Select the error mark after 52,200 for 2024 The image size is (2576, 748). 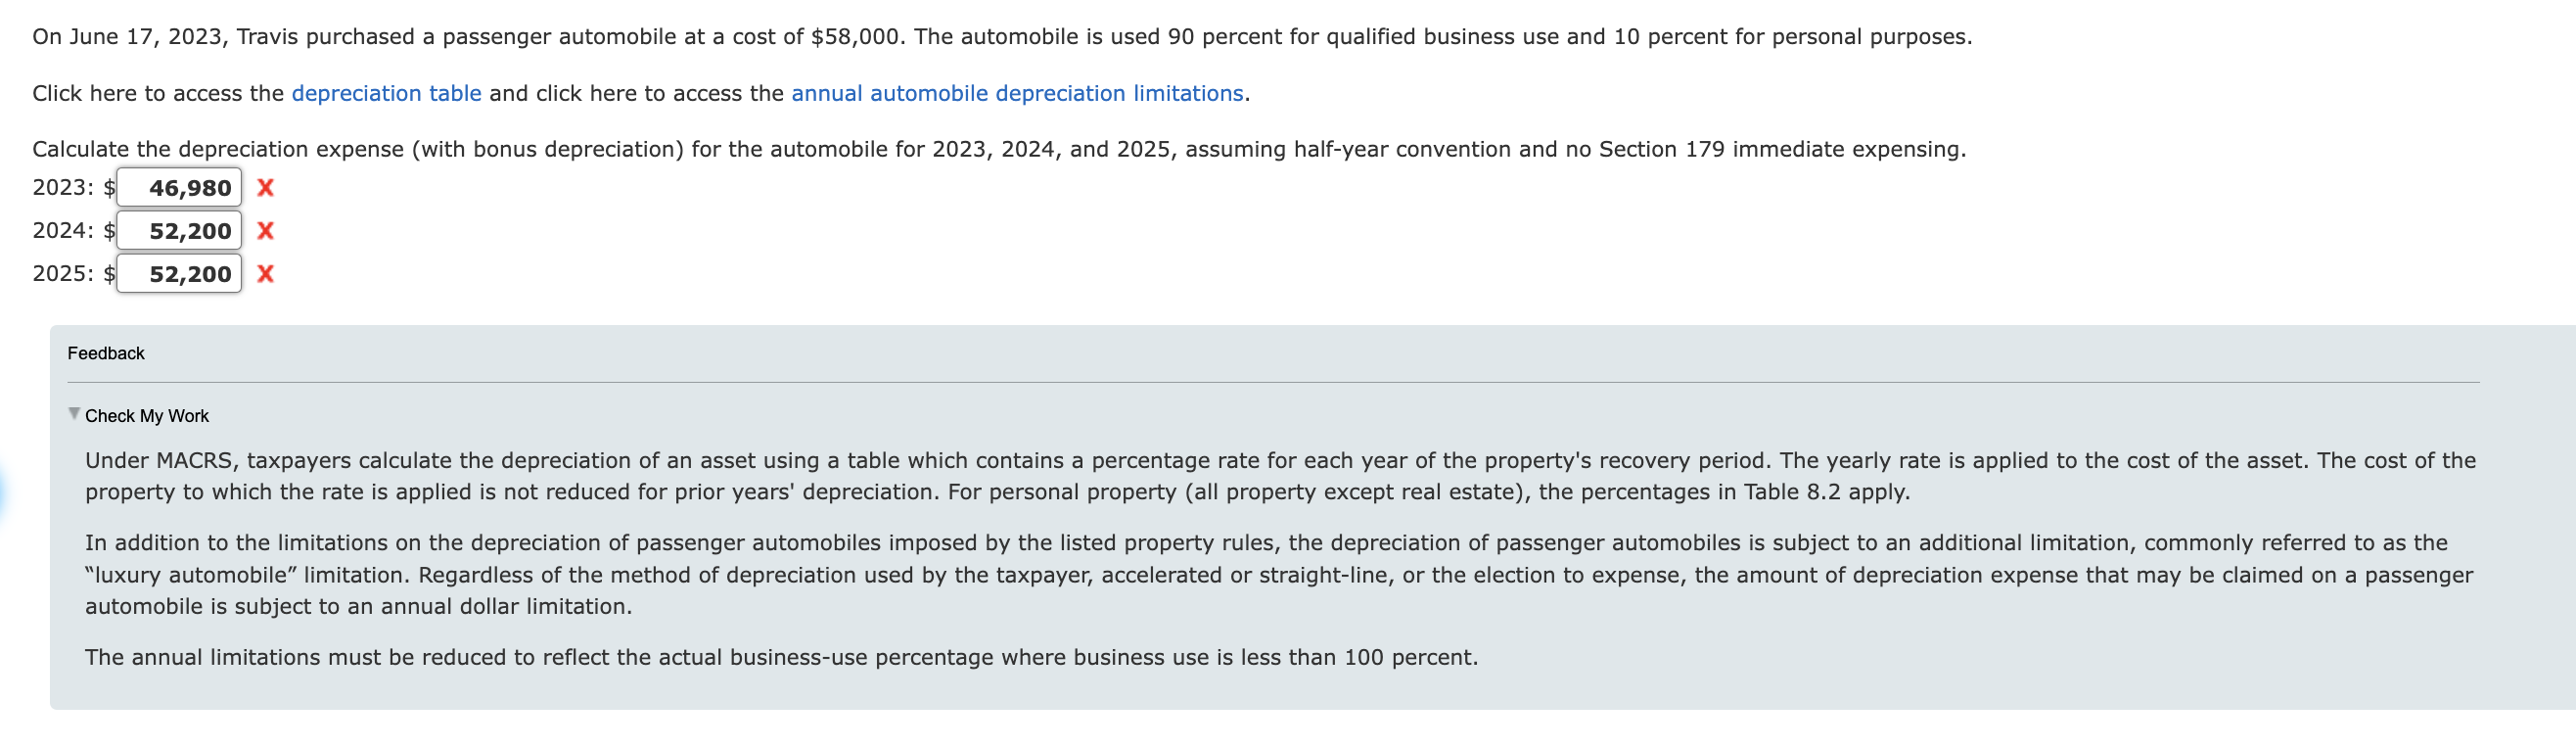264,231
